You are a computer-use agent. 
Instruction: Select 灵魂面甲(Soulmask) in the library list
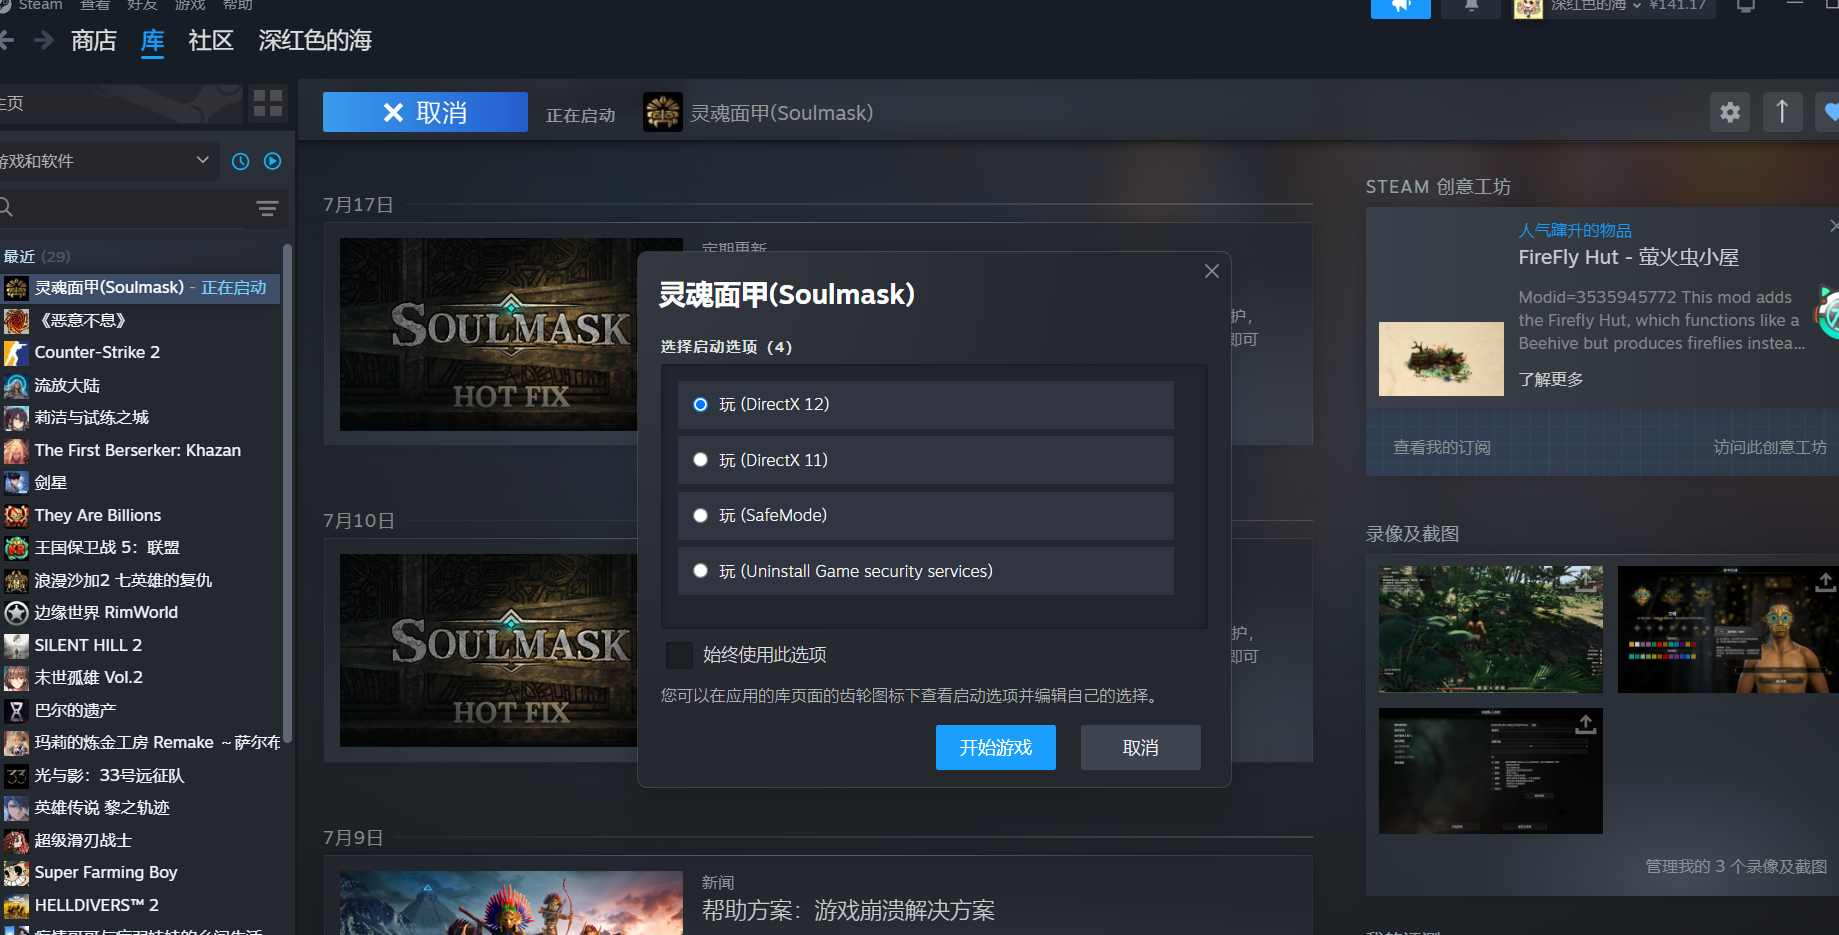pyautogui.click(x=140, y=288)
